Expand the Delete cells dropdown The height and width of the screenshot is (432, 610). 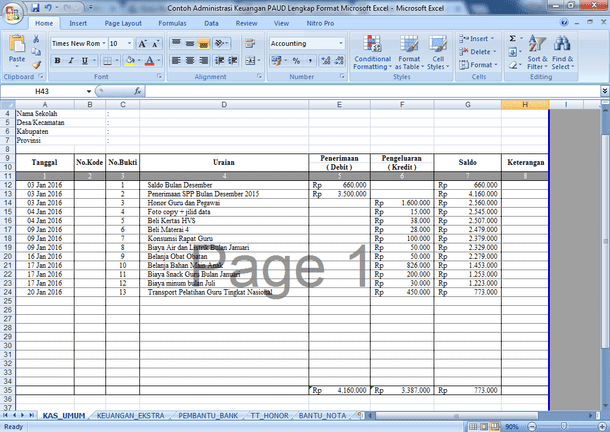(495, 52)
